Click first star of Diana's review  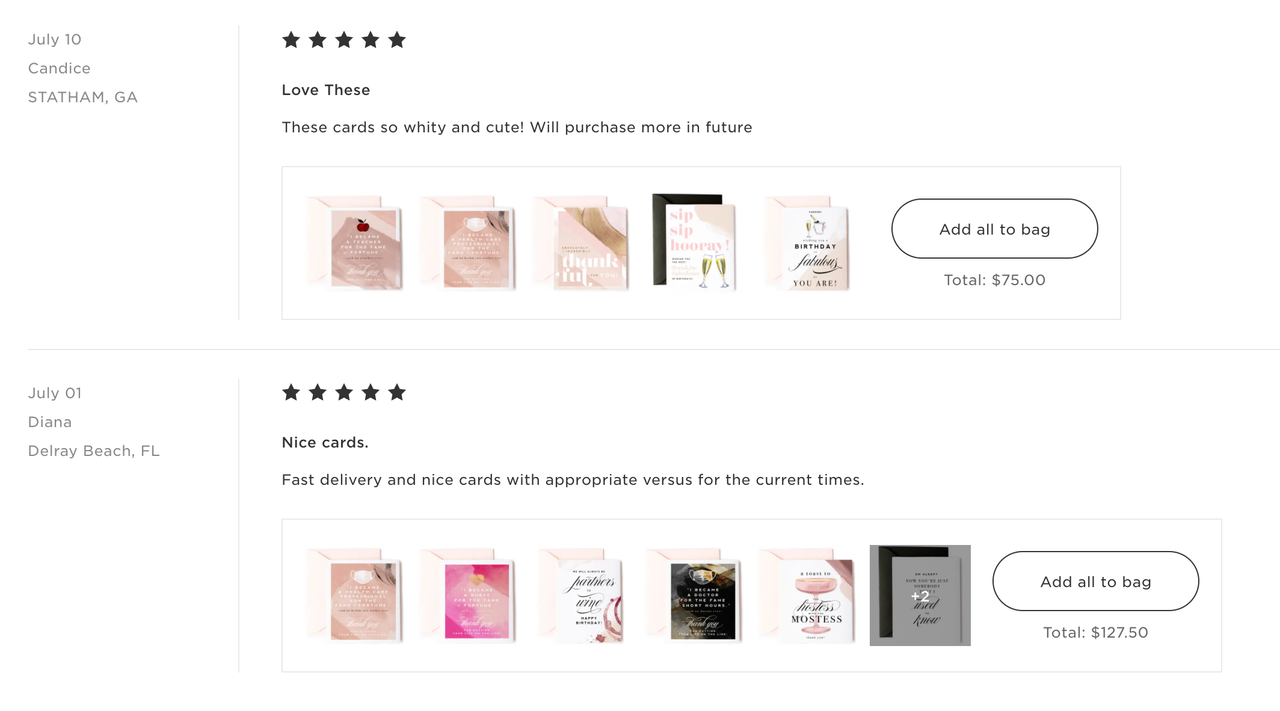(x=291, y=392)
